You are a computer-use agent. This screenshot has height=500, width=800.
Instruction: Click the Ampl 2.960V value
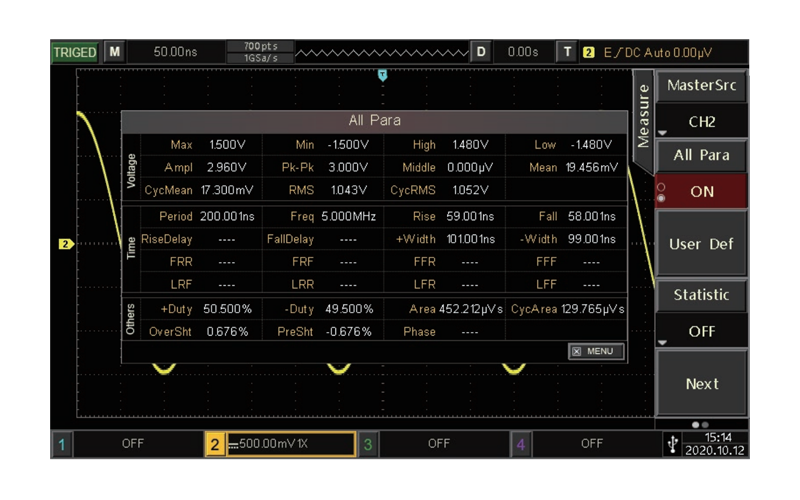(227, 167)
